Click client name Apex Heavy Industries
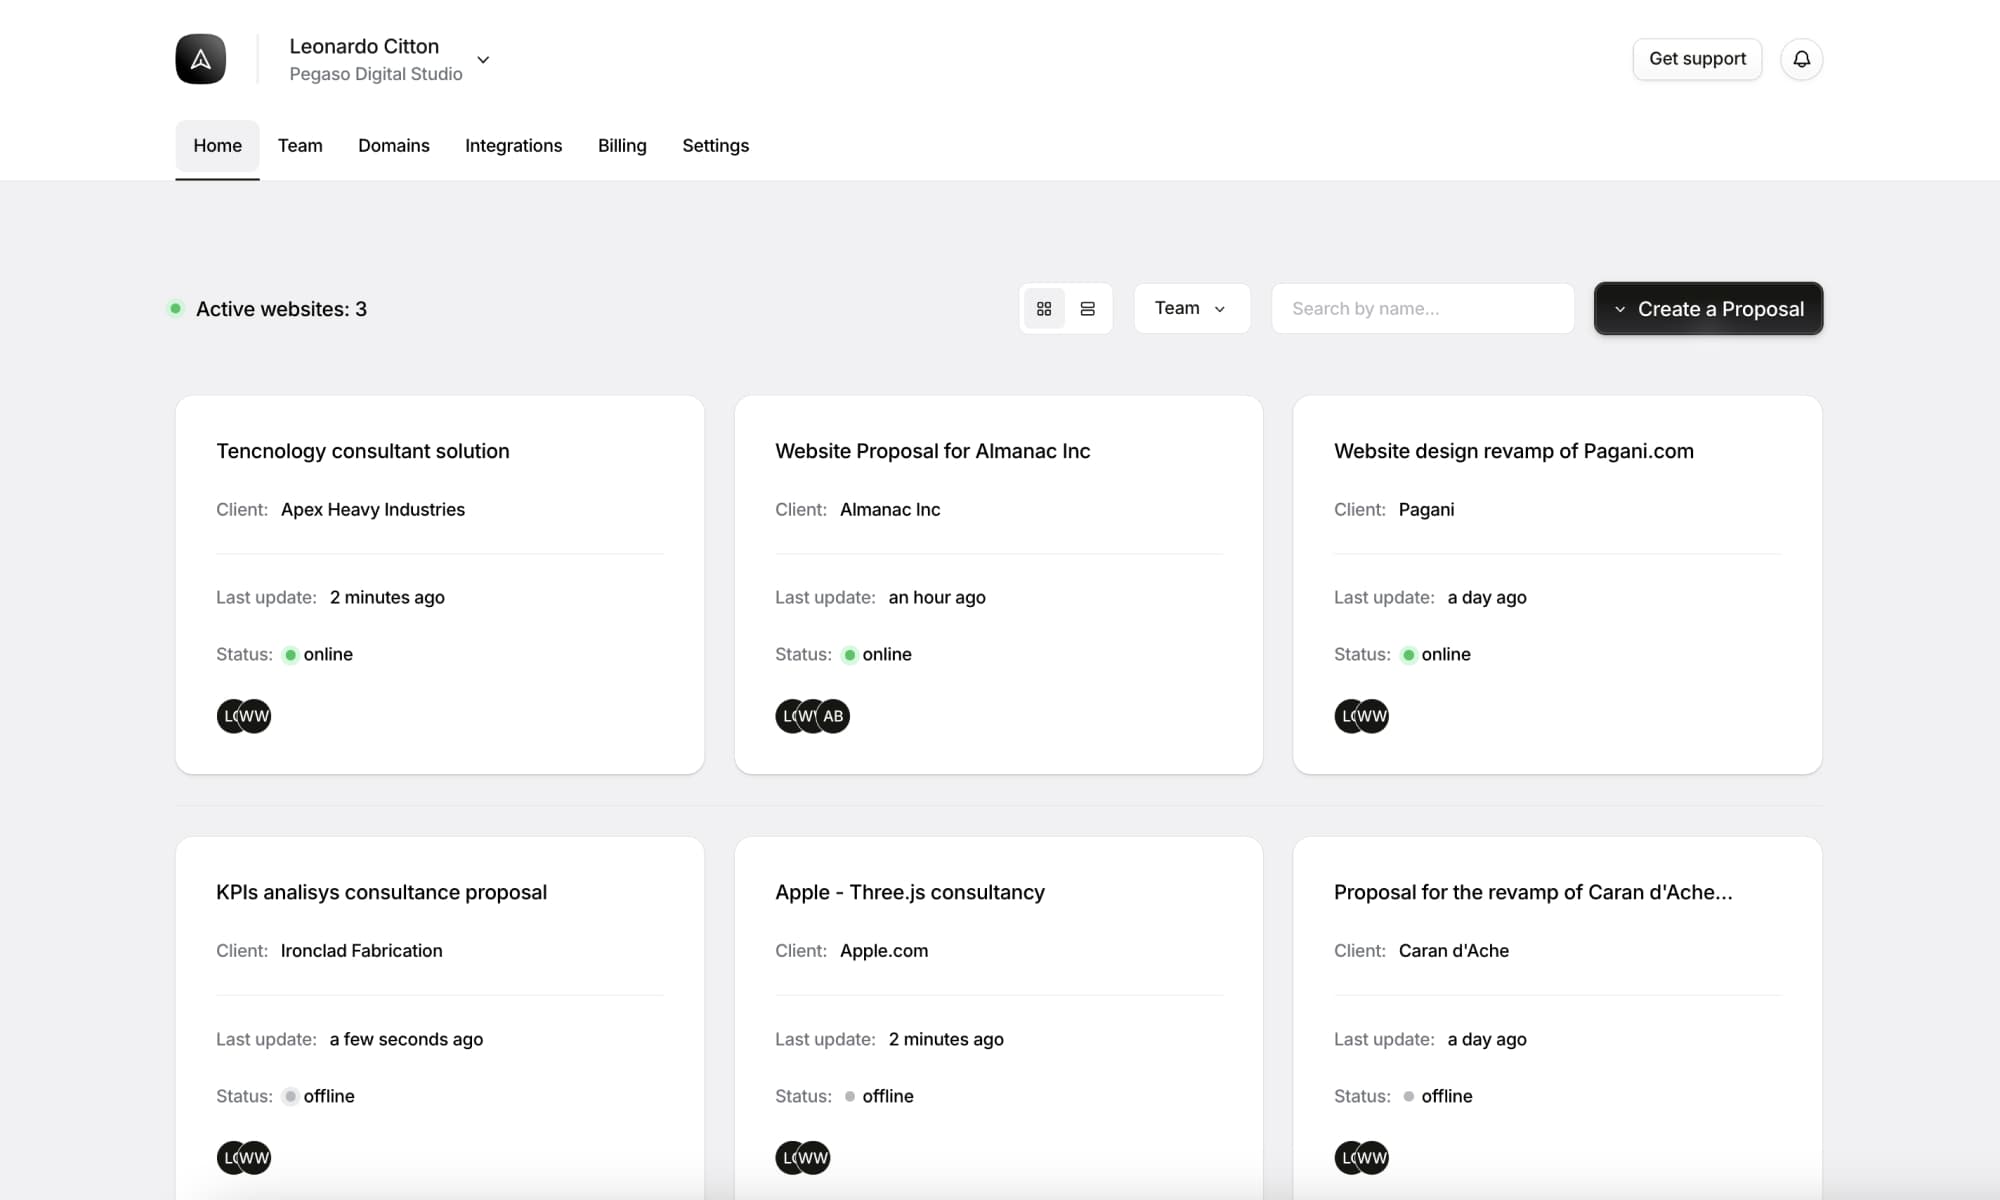Screen dimensions: 2000x1200 point(373,509)
